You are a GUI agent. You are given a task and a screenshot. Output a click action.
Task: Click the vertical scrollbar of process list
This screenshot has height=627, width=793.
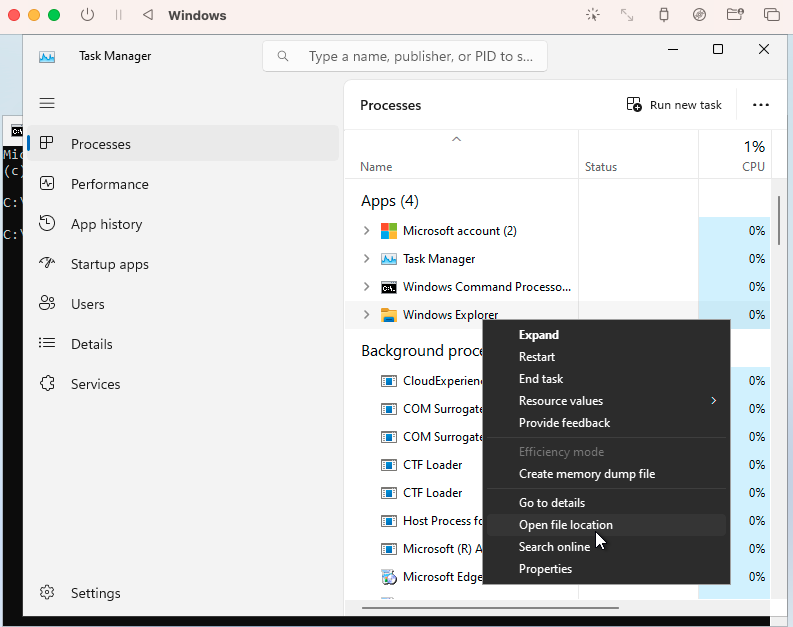(x=779, y=220)
